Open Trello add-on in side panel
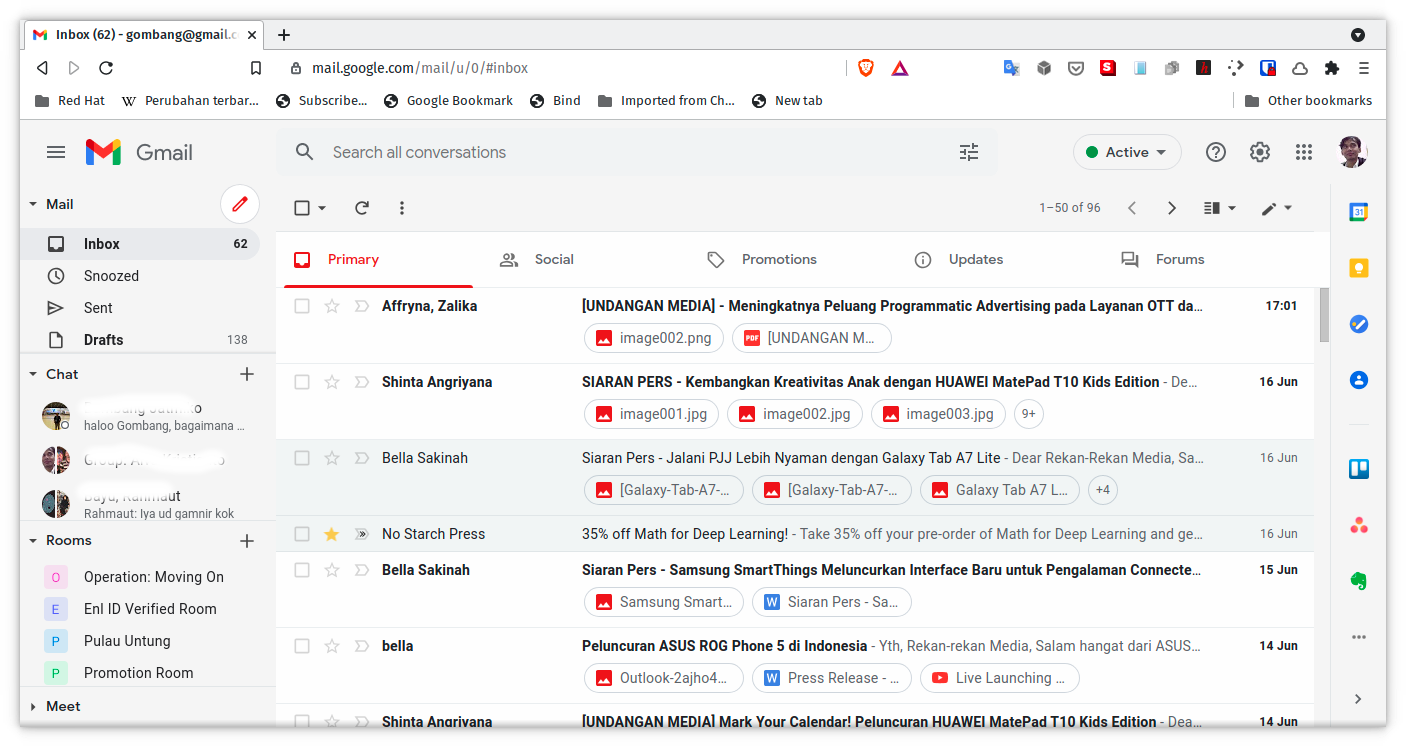 click(1359, 469)
